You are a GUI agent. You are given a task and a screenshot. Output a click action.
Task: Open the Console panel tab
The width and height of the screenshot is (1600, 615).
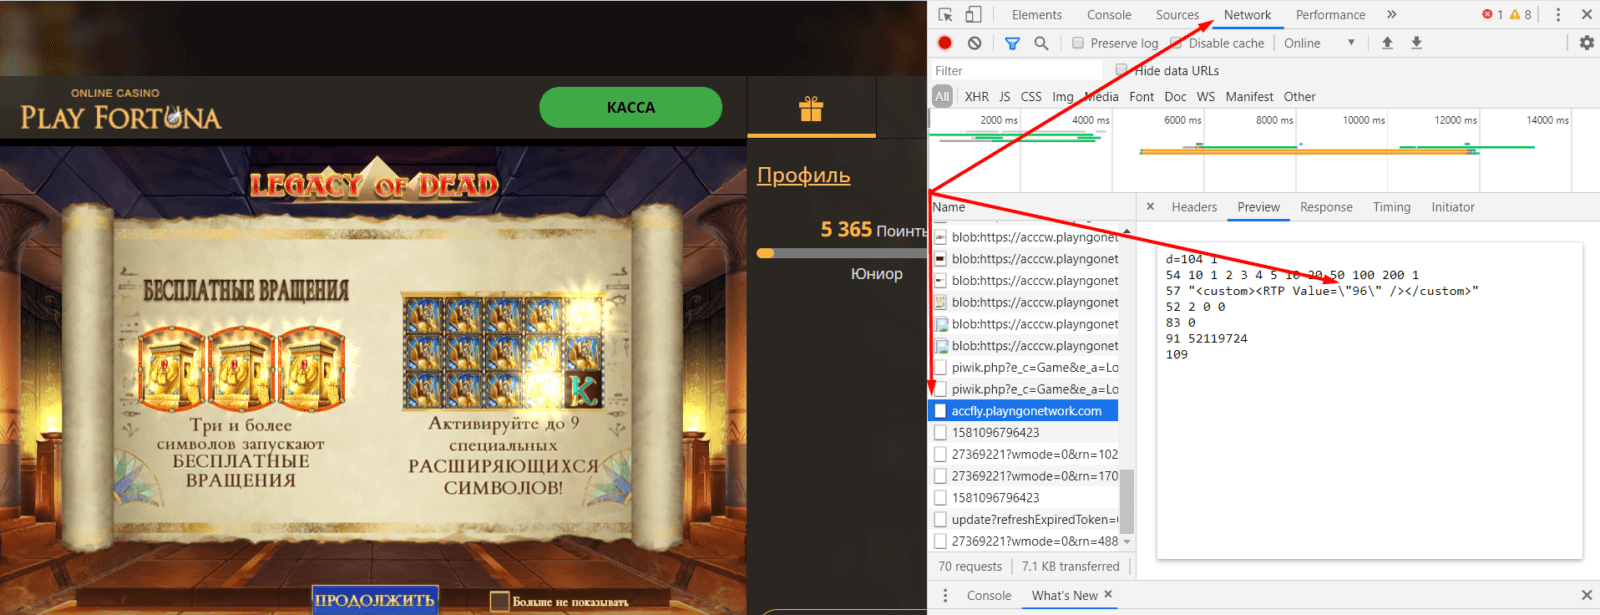point(1109,15)
